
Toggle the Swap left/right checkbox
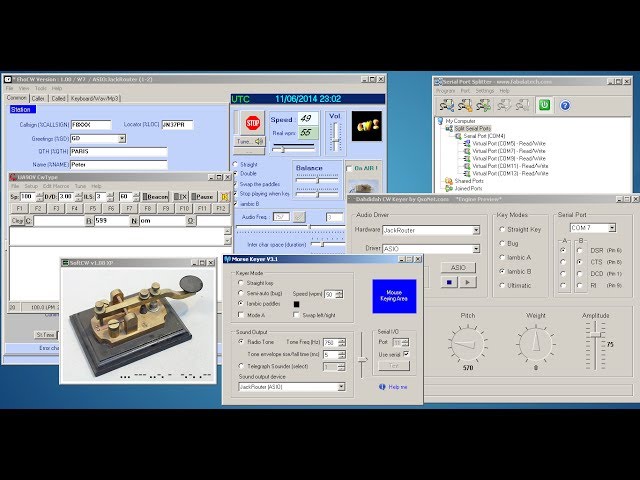click(x=296, y=315)
